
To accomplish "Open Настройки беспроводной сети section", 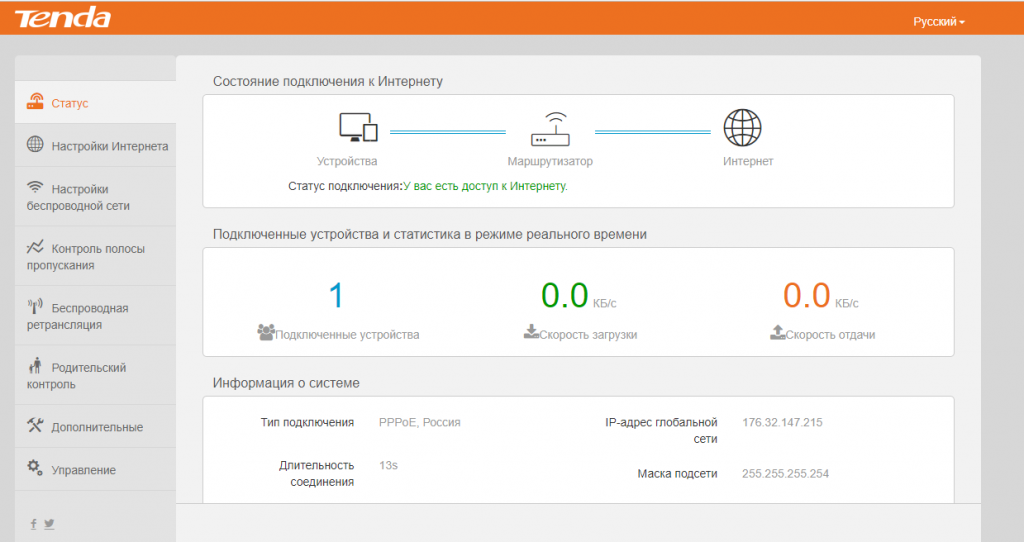I will tap(95, 197).
